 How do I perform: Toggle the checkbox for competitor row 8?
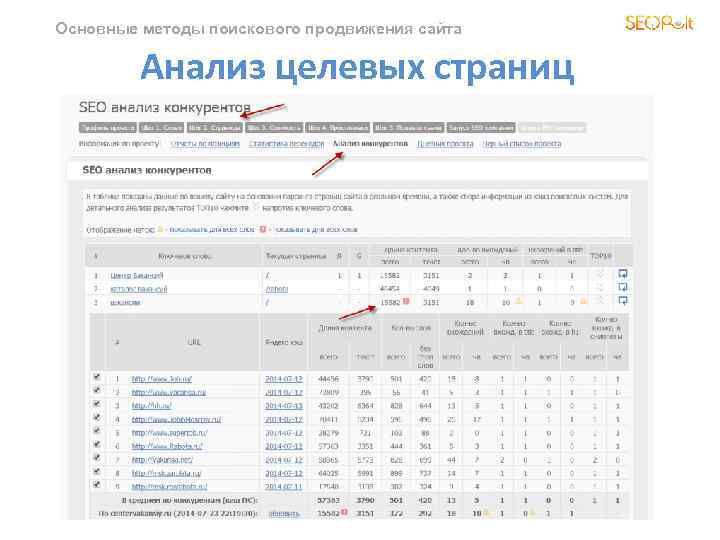96,471
